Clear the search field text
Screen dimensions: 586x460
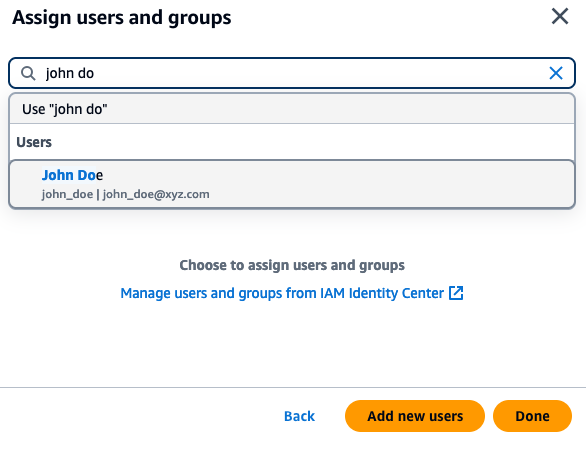coord(556,73)
